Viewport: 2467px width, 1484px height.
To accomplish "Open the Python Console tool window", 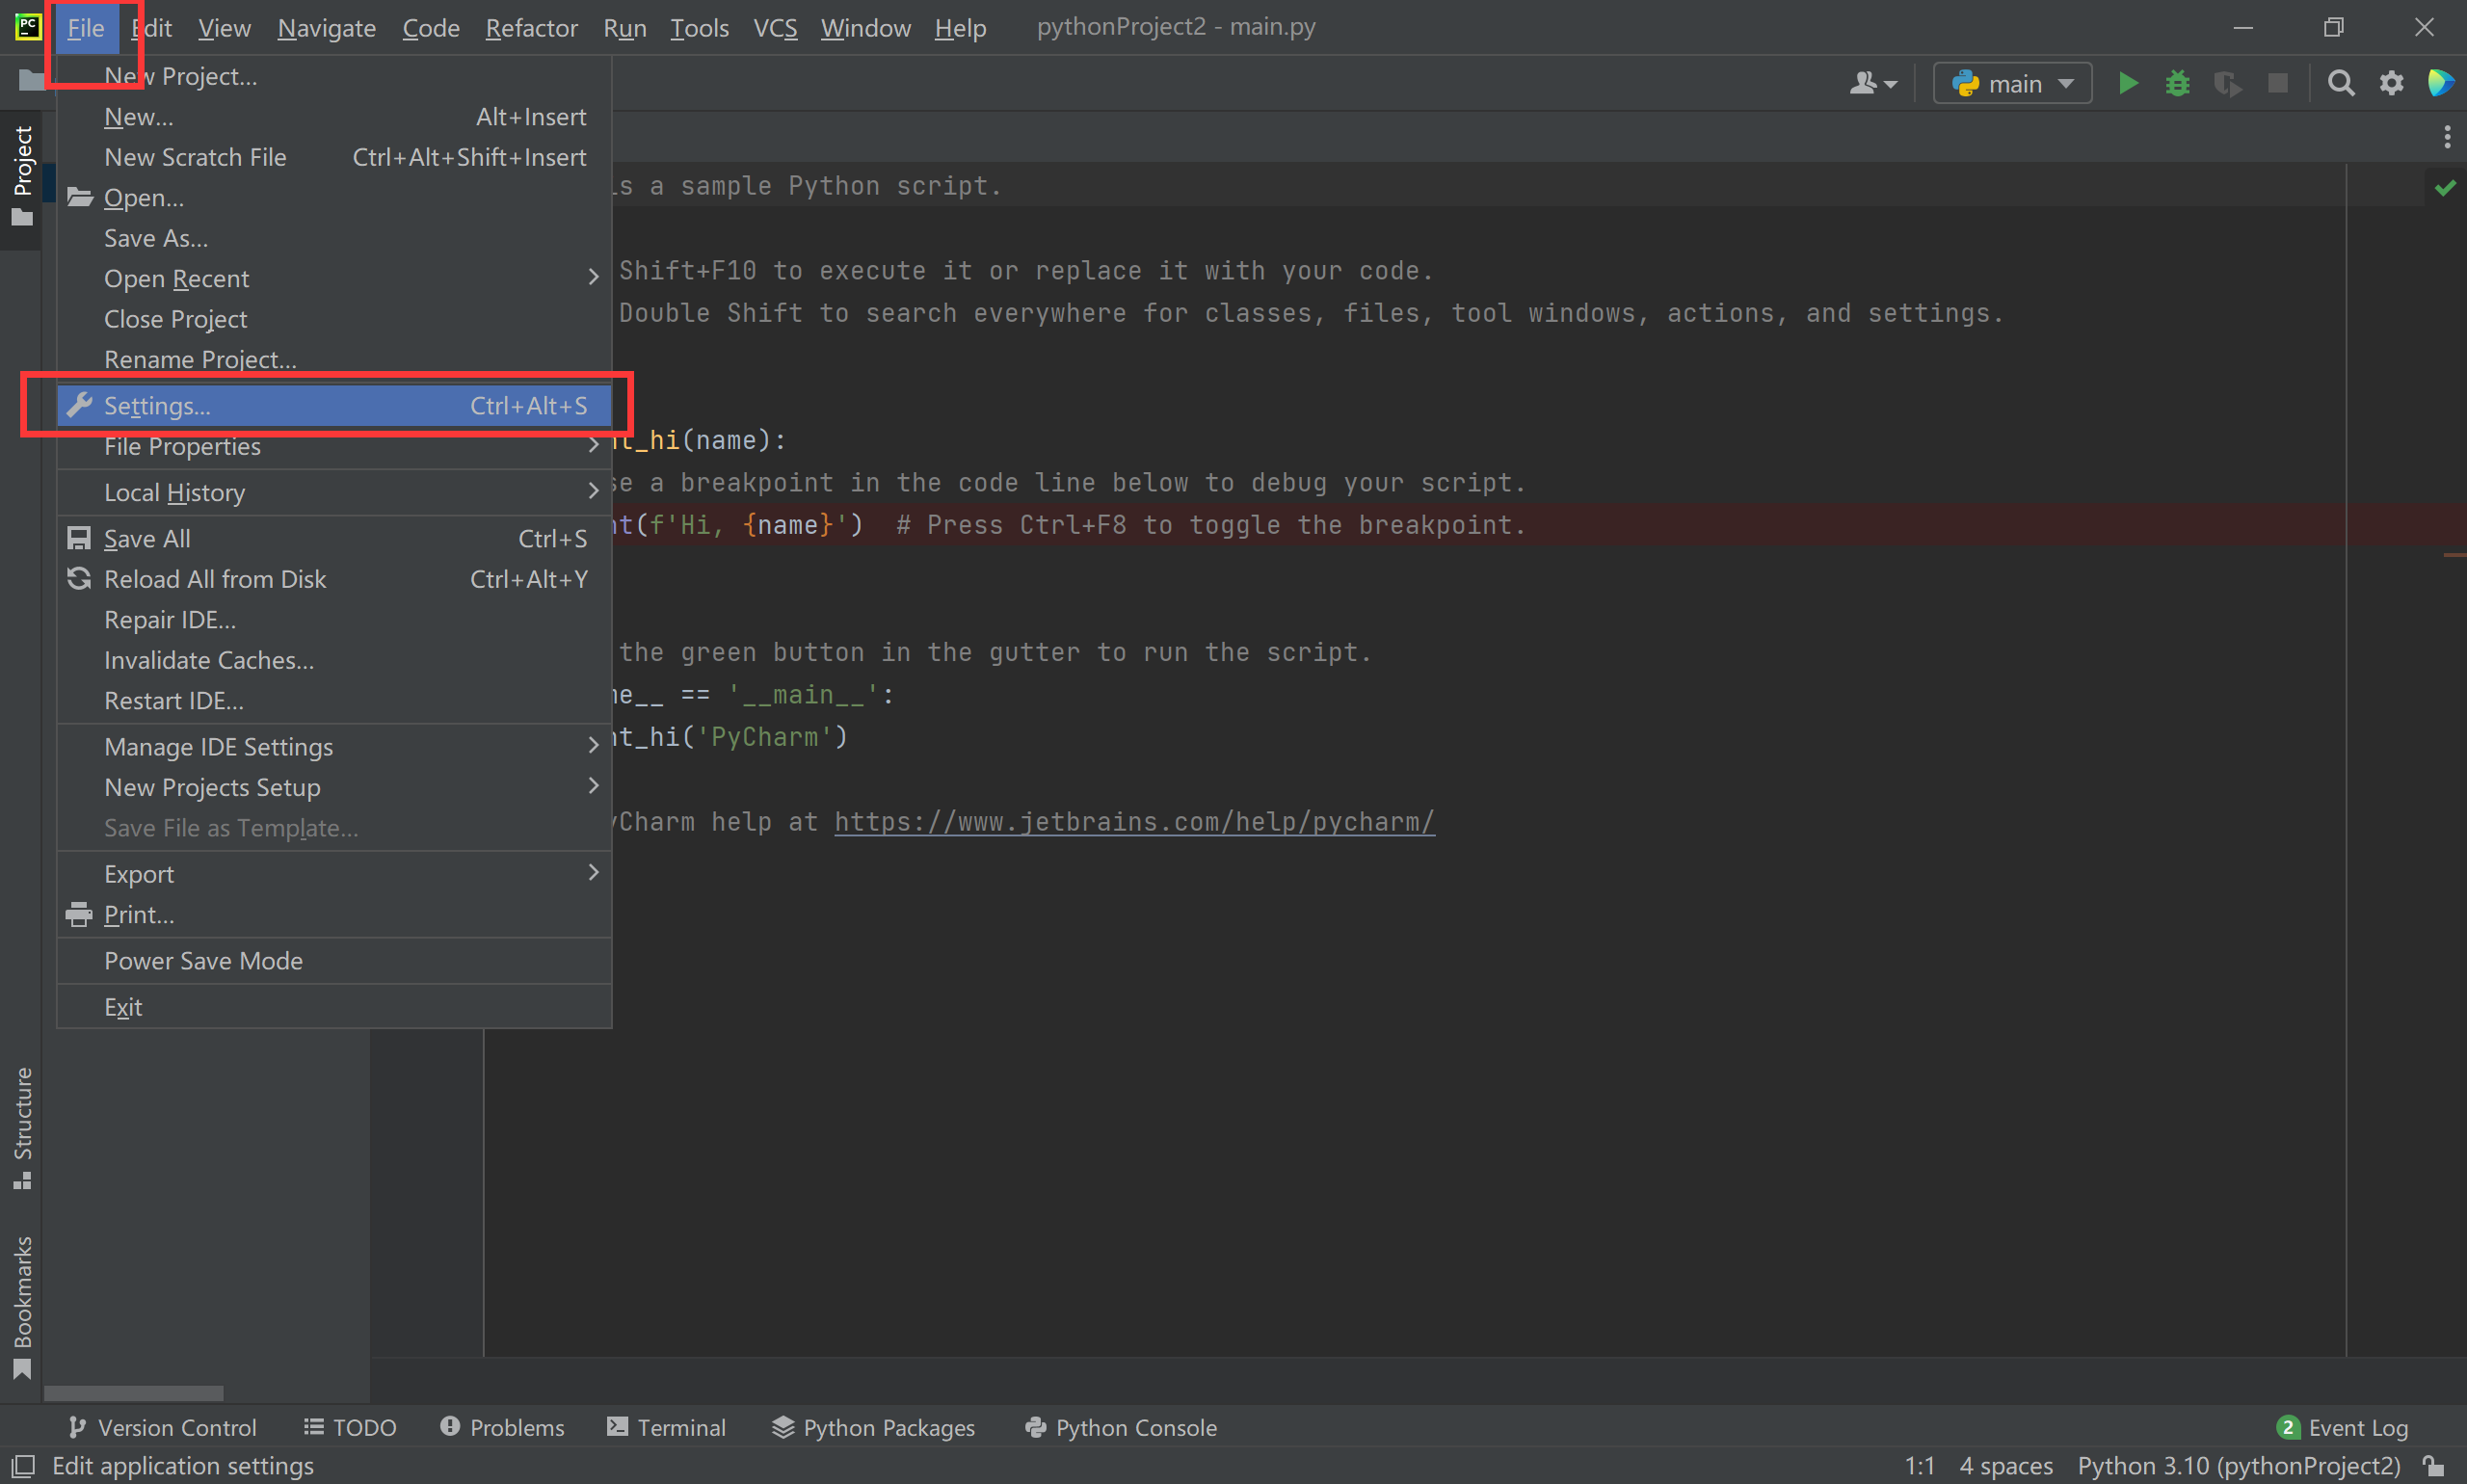I will (x=1120, y=1427).
